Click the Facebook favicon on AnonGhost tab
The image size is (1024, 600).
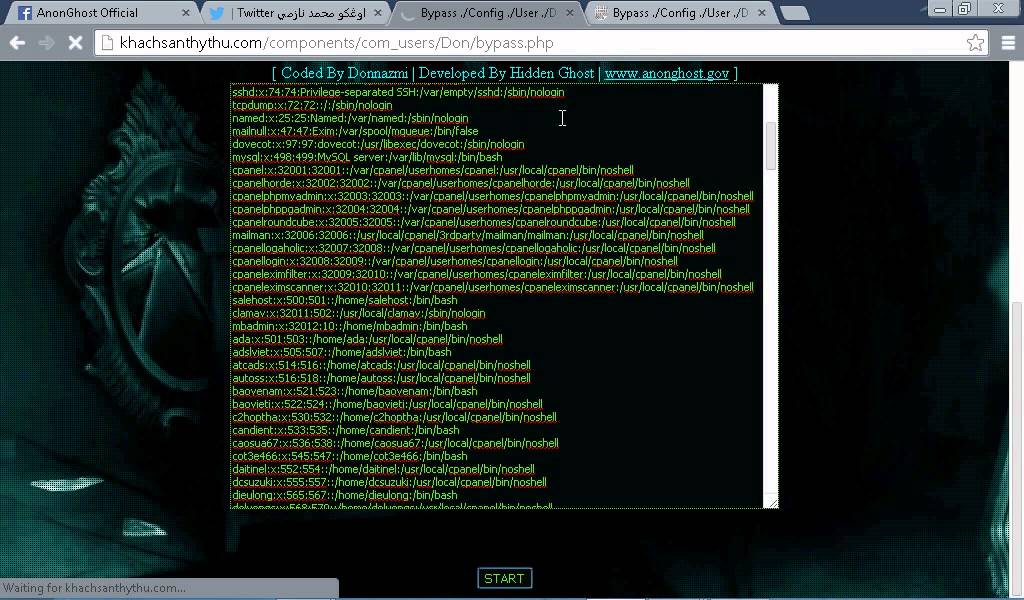pyautogui.click(x=24, y=13)
